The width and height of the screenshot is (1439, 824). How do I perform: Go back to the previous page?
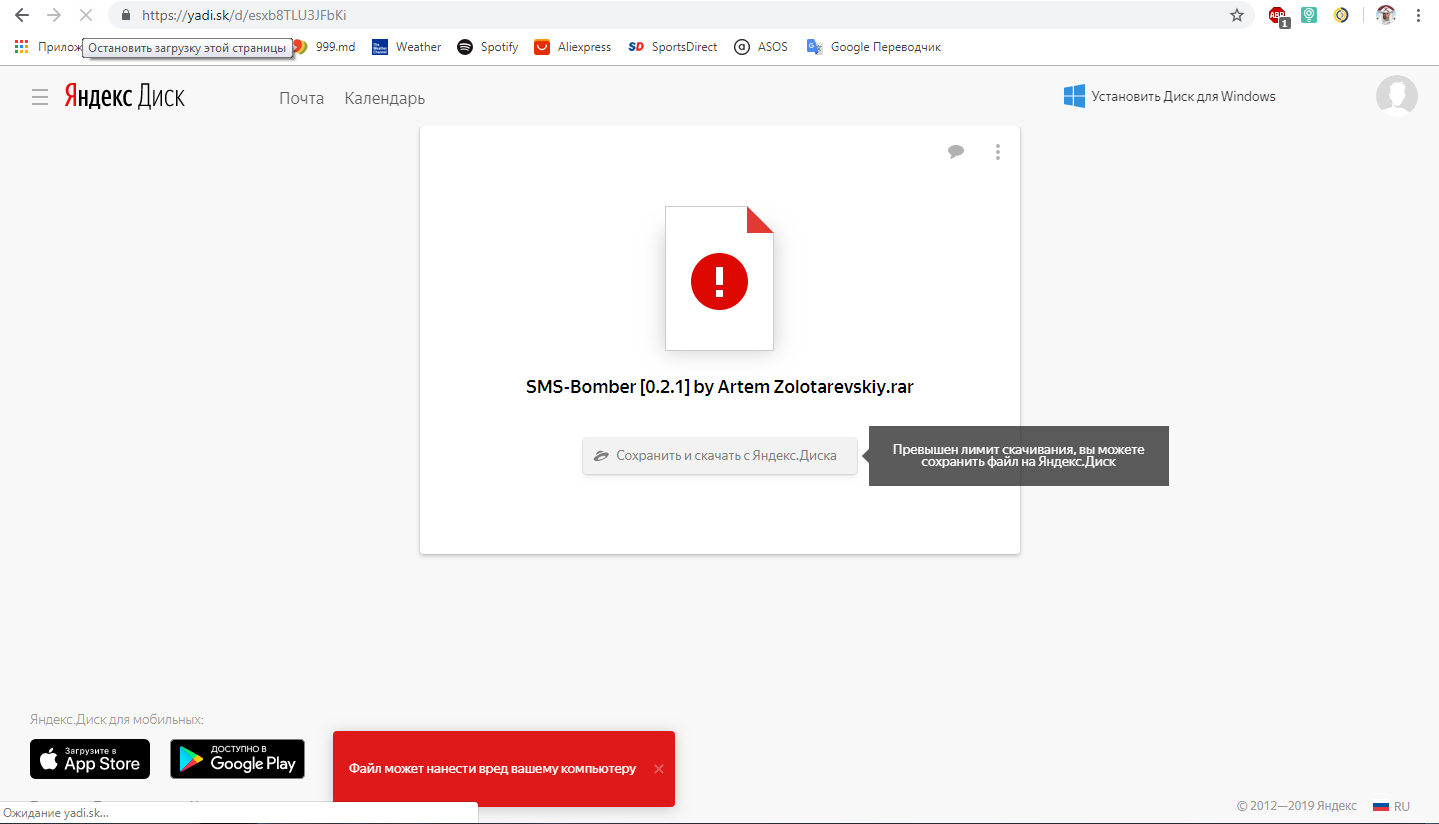pyautogui.click(x=22, y=15)
